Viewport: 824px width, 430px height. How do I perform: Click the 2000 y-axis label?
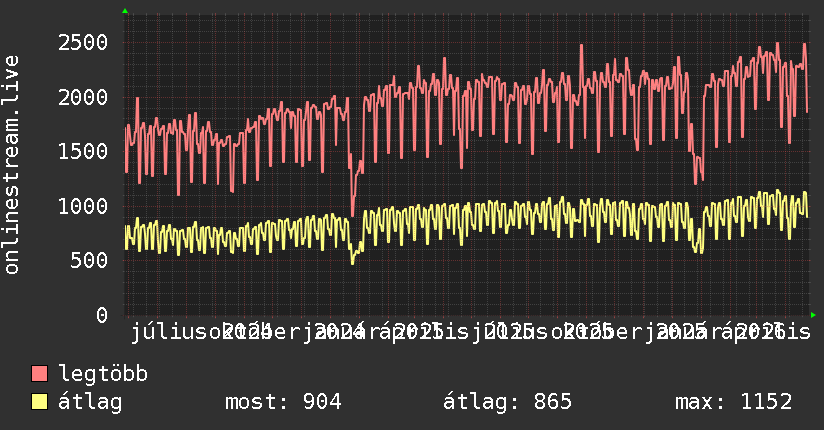coord(83,97)
